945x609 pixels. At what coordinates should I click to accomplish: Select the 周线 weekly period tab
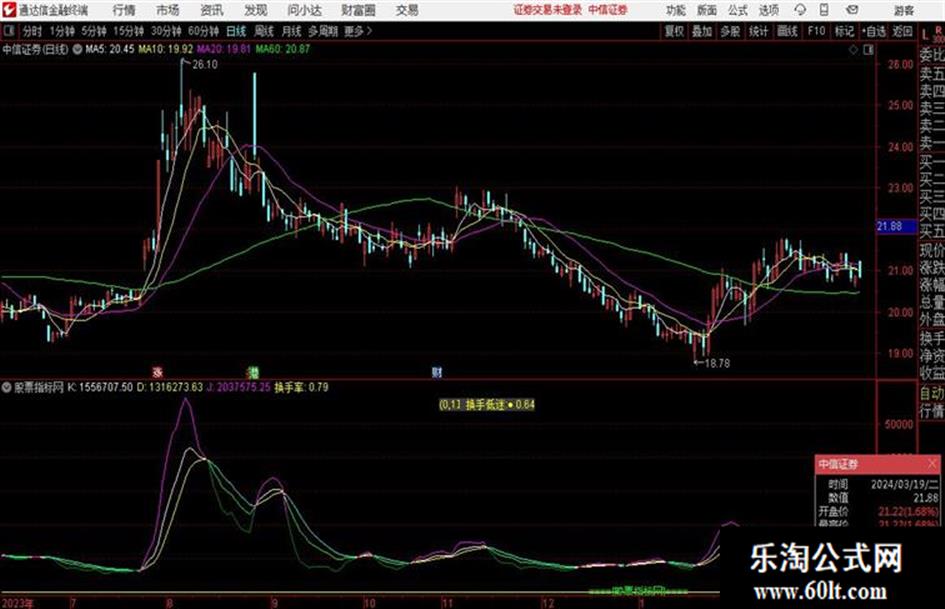coord(264,31)
